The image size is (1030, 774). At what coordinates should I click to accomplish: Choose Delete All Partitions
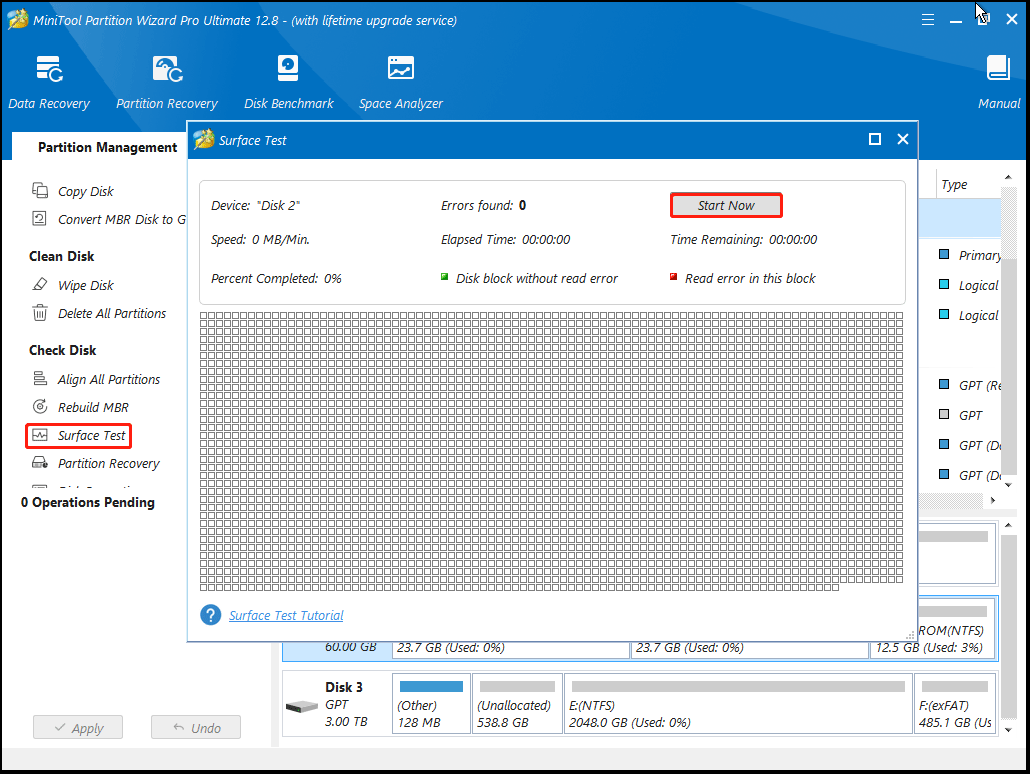coord(112,313)
